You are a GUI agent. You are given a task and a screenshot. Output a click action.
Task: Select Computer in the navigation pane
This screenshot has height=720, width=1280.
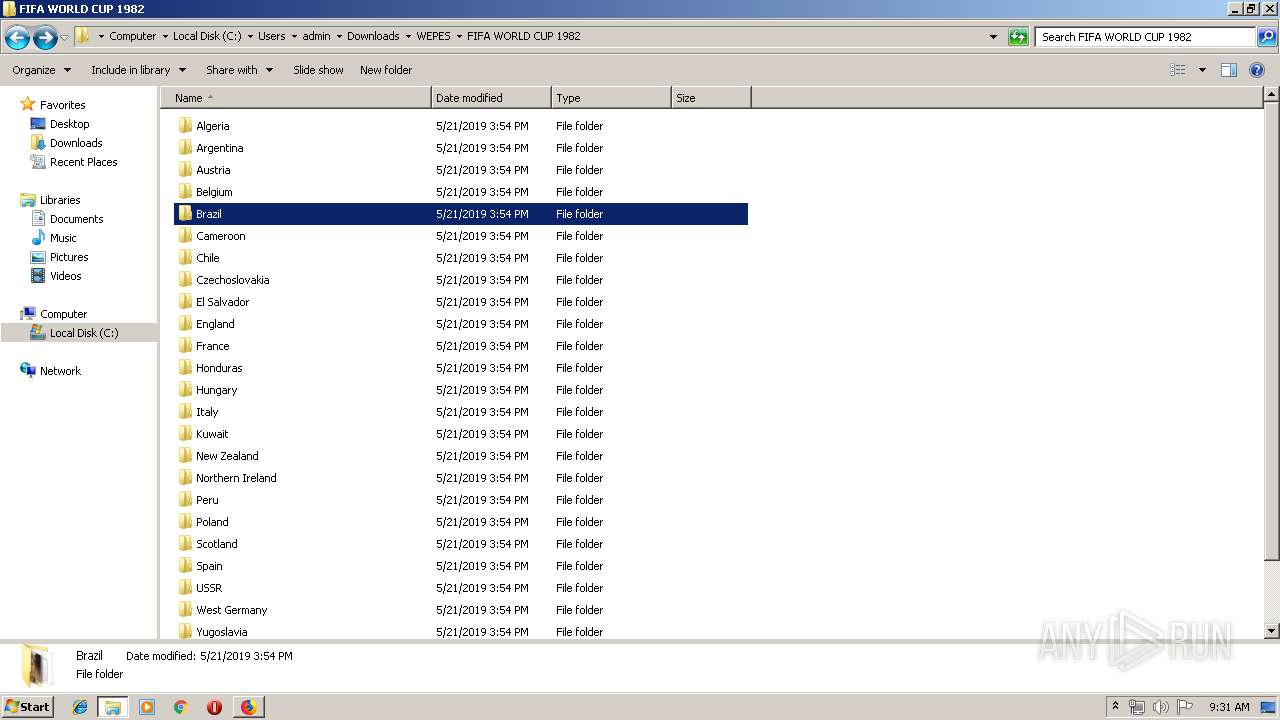click(x=63, y=314)
